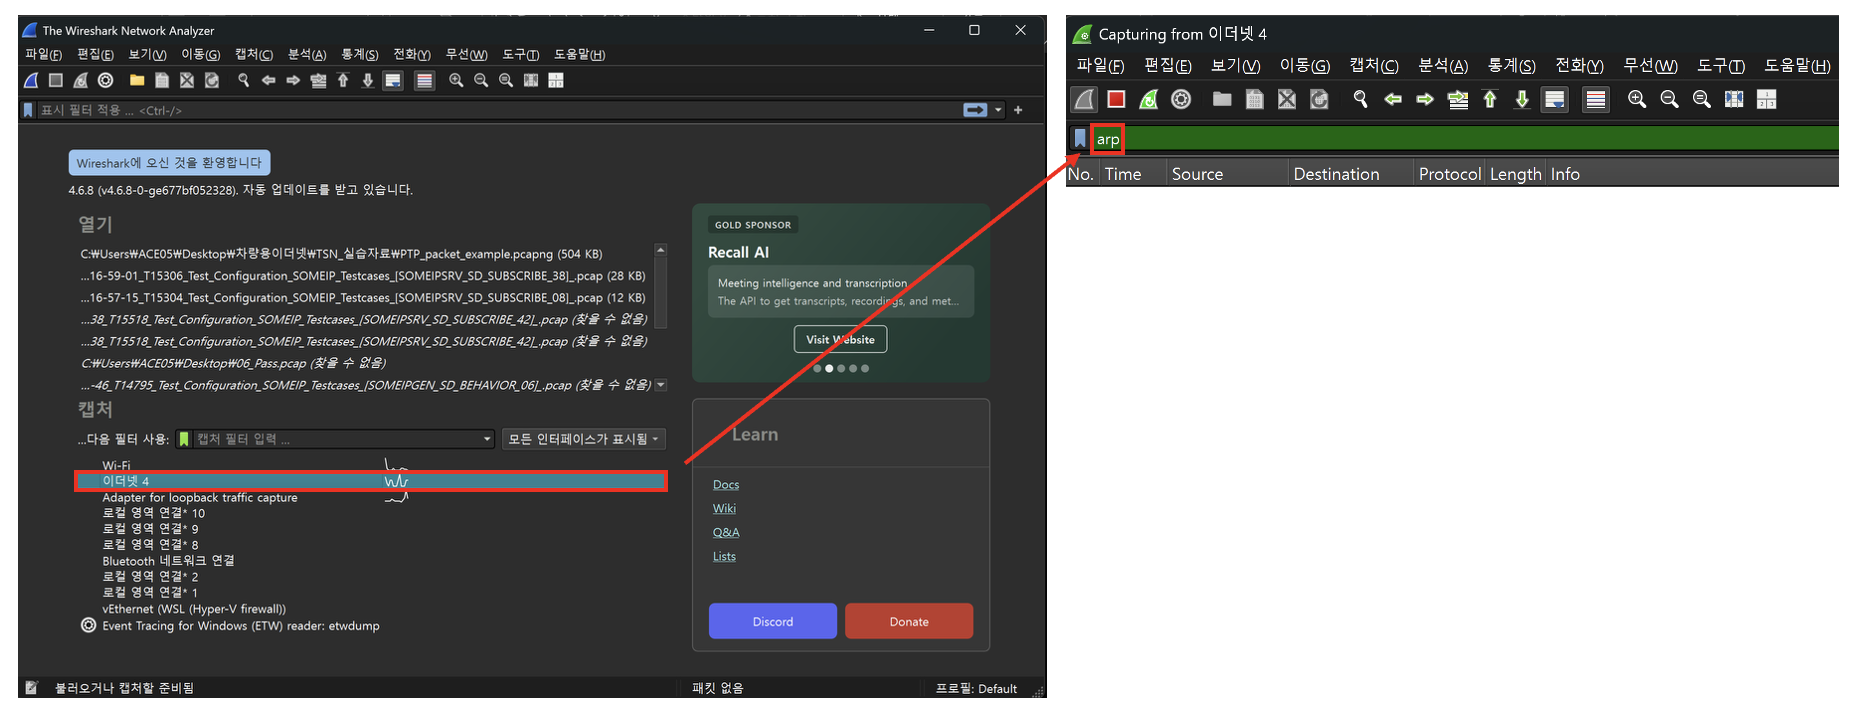Screen dimensions: 1856x720
Task: Open capture options gear in the welcome window
Action: [106, 80]
